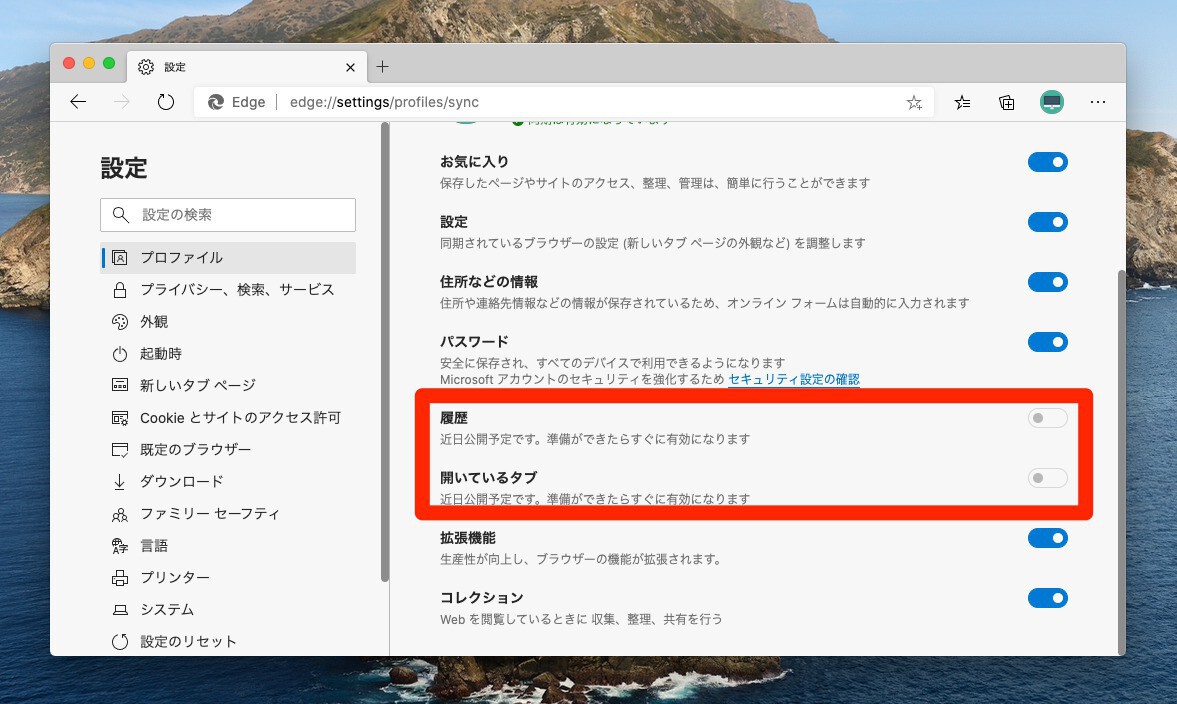Viewport: 1177px width, 704px height.
Task: Reload the page with the refresh icon
Action: pos(166,102)
